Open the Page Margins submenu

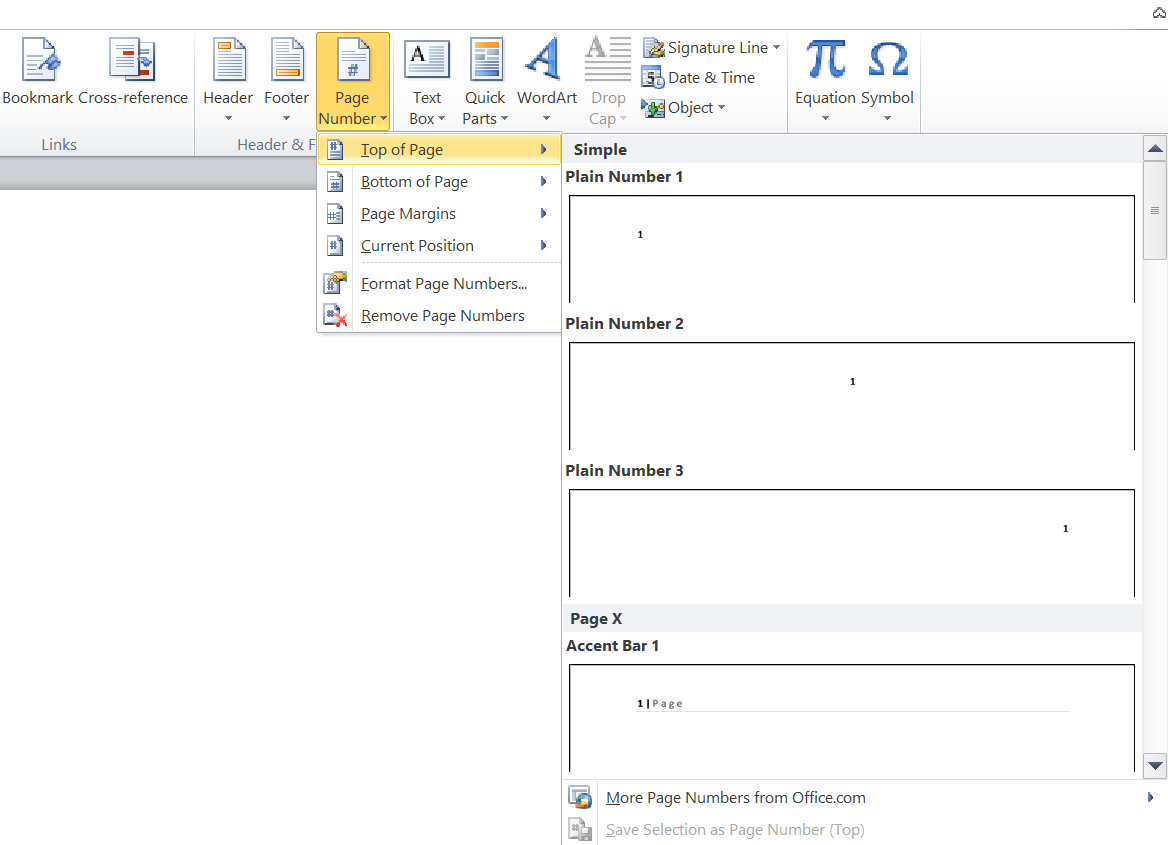[x=439, y=214]
